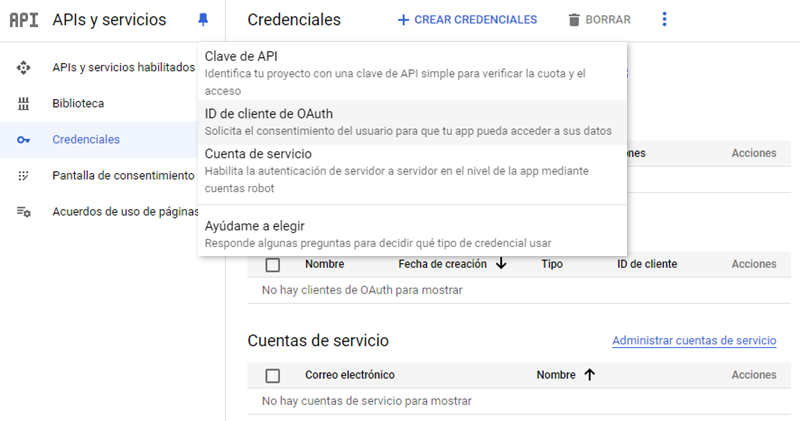Choose Clave de API option
800x421 pixels.
(x=412, y=73)
